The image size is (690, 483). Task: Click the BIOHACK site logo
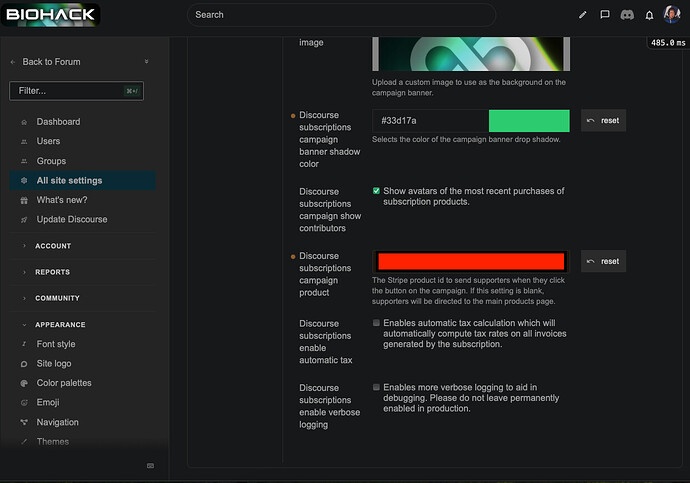coord(50,15)
